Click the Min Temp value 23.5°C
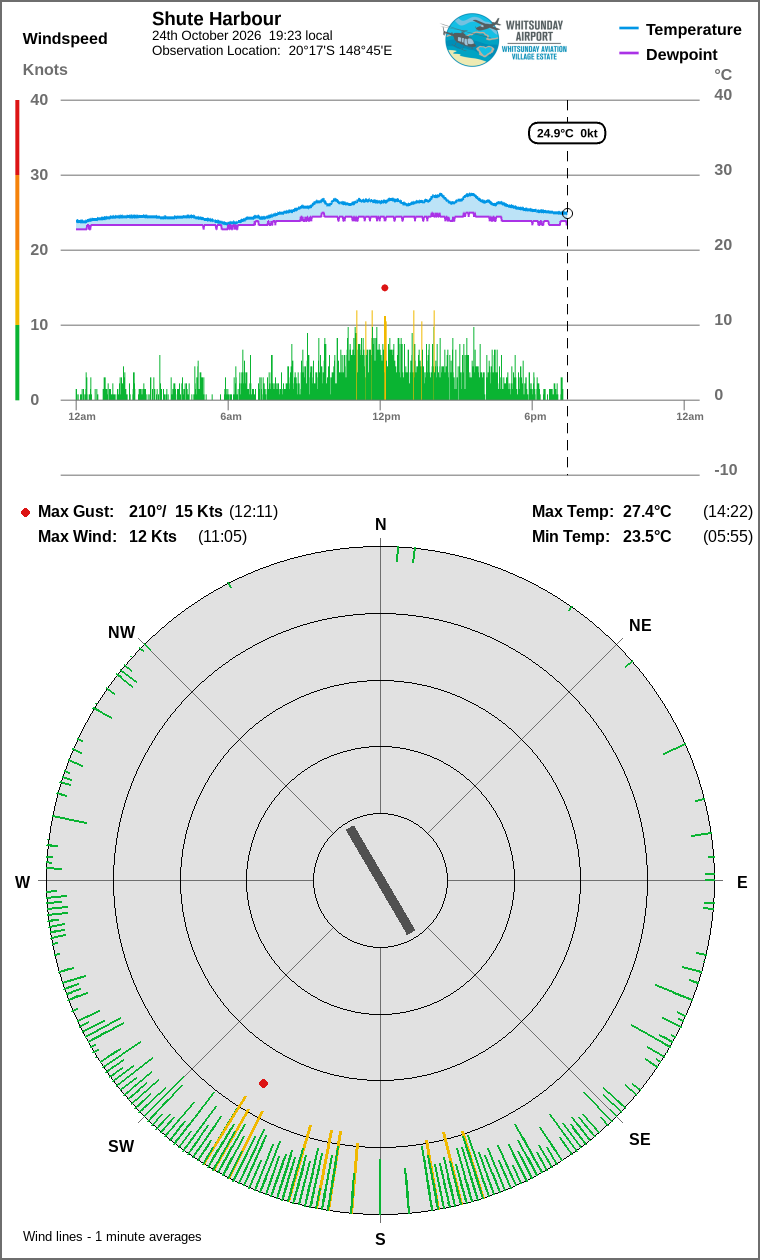The image size is (760, 1260). pos(647,537)
